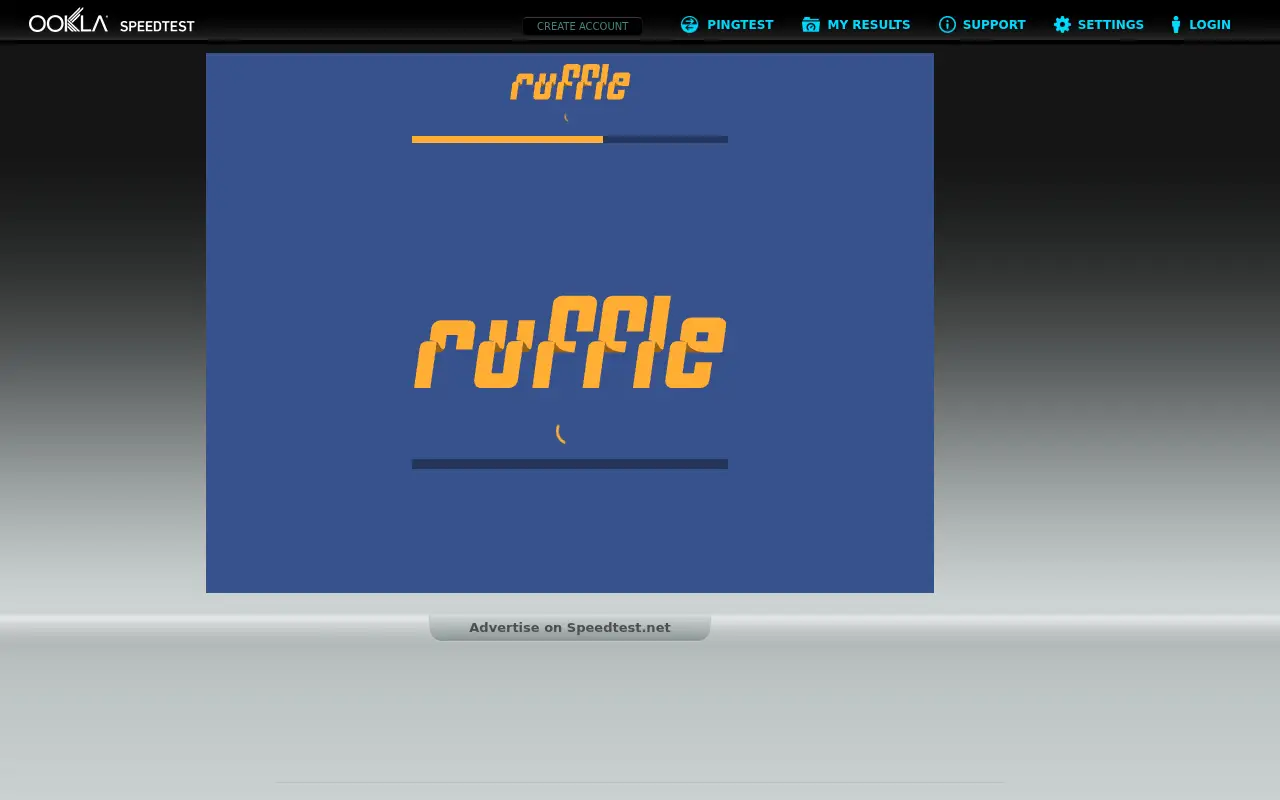Image resolution: width=1280 pixels, height=800 pixels.
Task: Click the Ookla Speedtest logo
Action: click(112, 22)
